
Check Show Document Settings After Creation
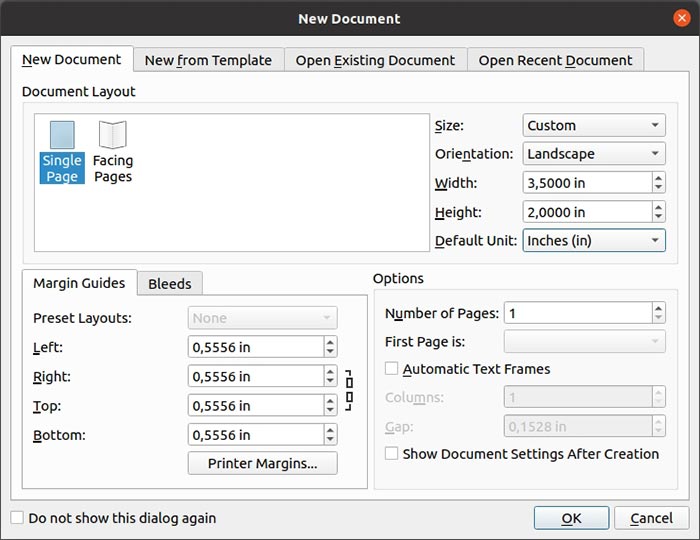[392, 453]
